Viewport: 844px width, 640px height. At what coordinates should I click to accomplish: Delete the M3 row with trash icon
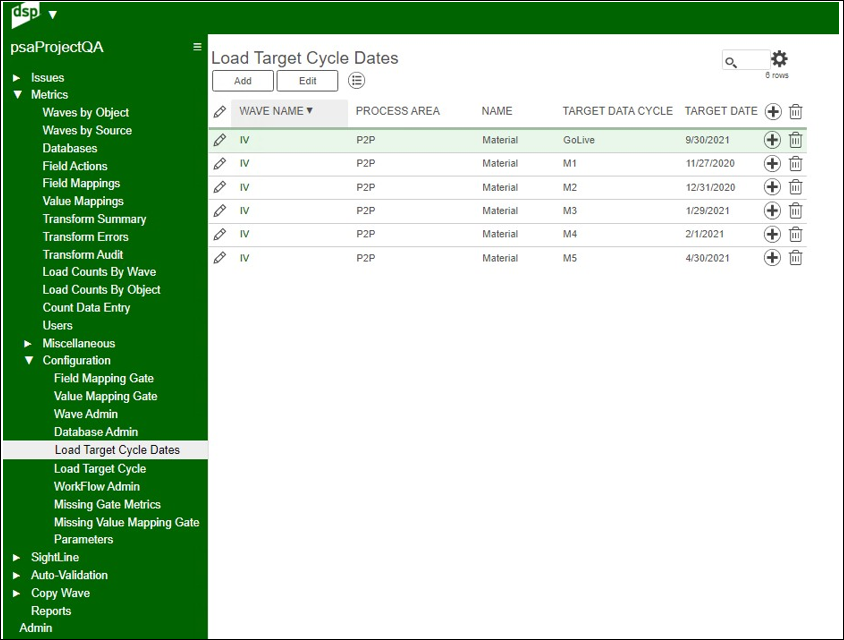[795, 210]
